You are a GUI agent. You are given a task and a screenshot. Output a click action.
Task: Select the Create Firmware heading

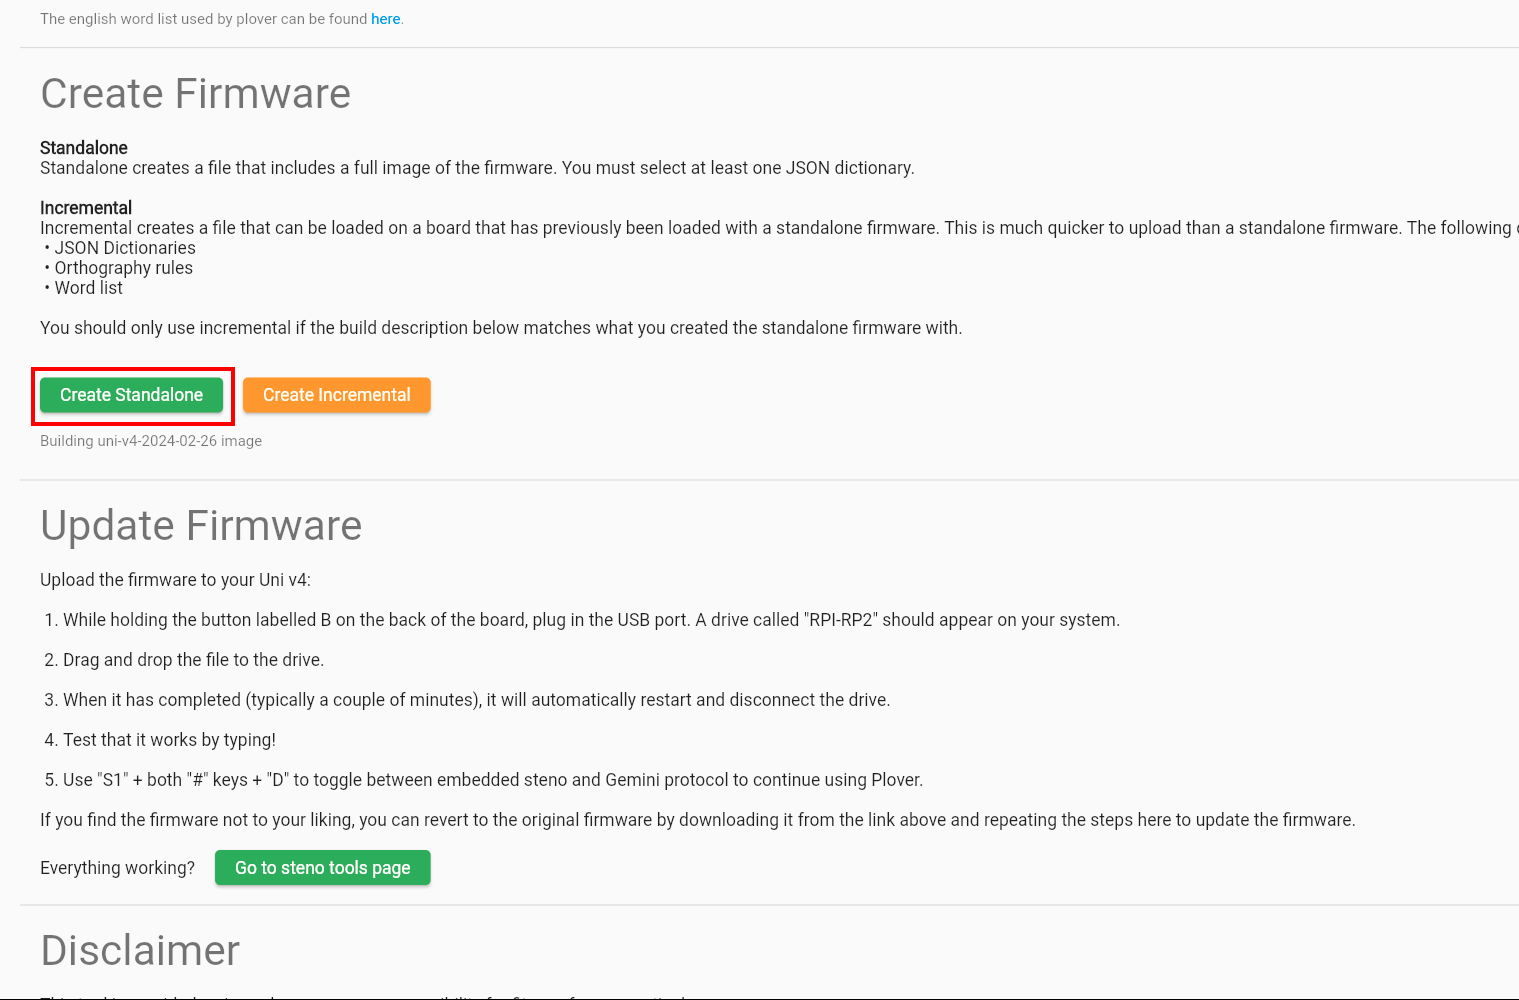click(196, 94)
